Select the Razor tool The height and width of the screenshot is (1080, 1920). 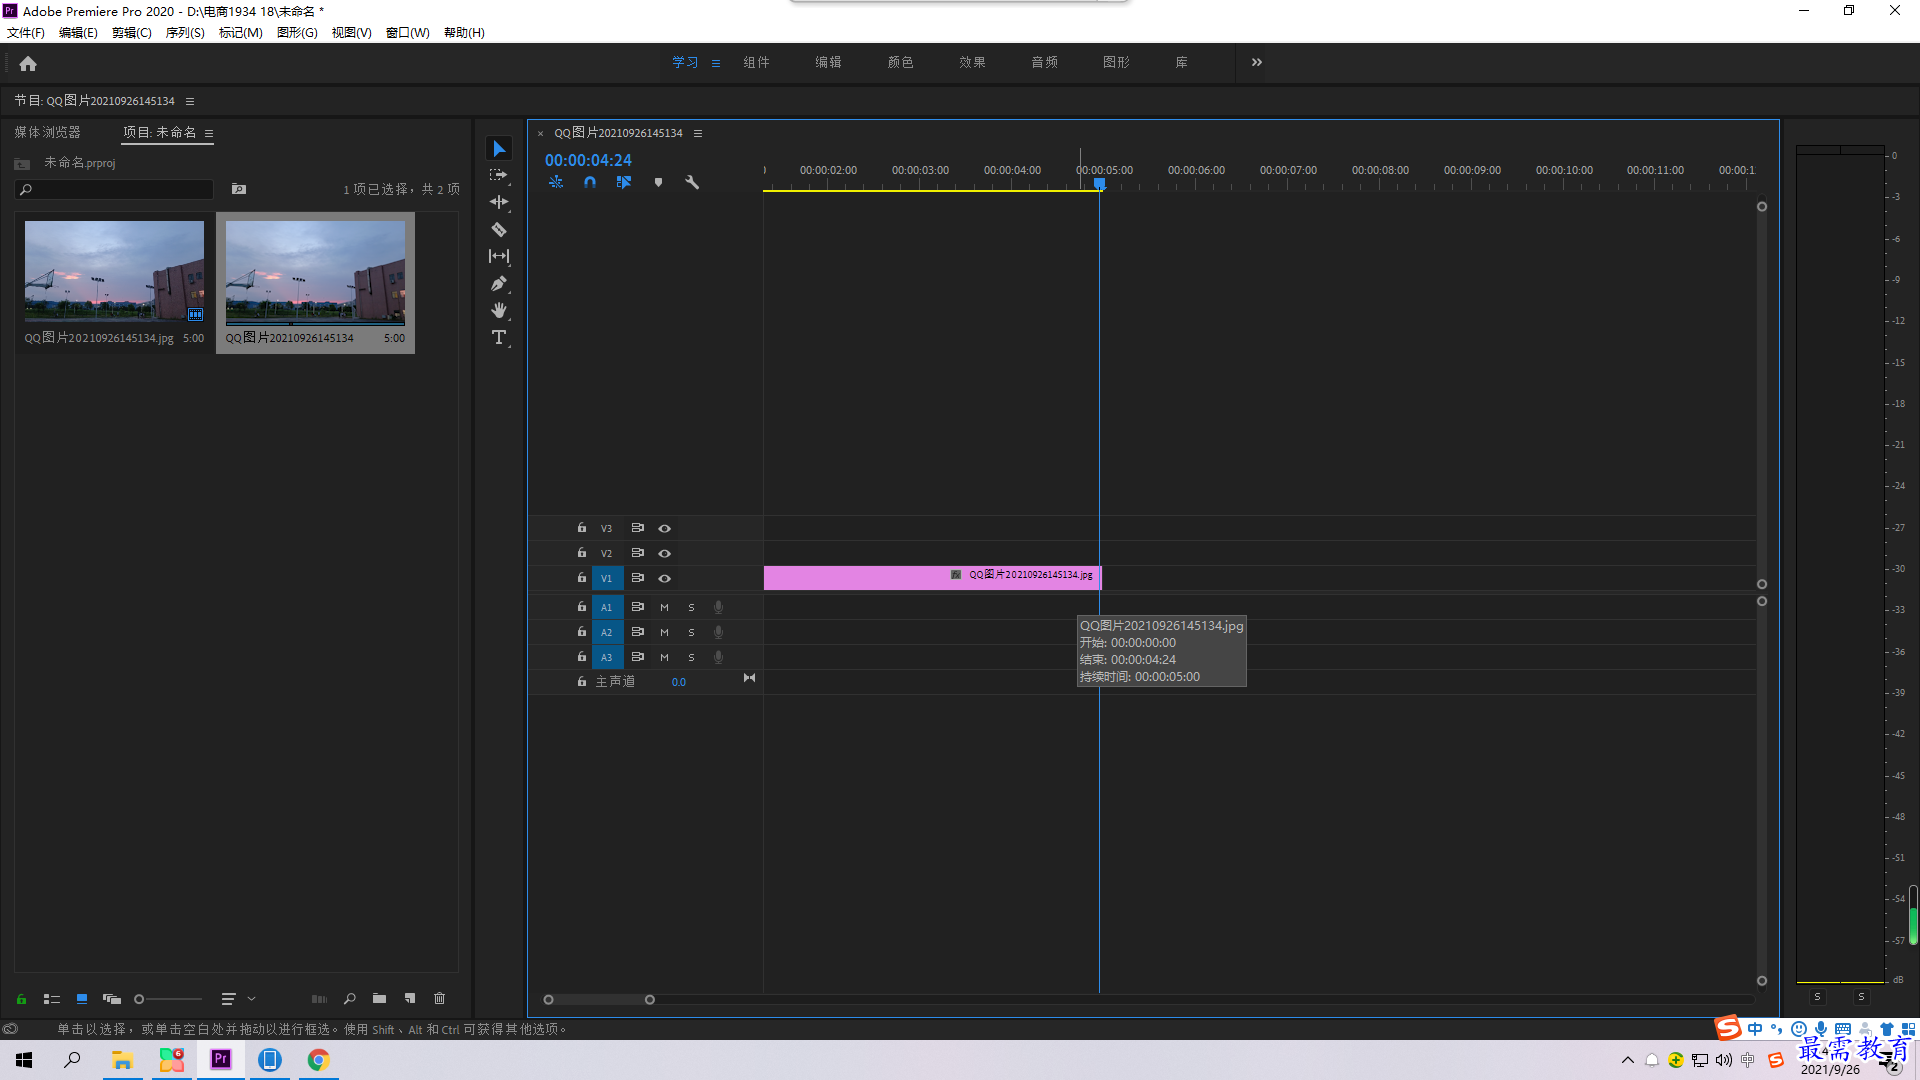tap(499, 229)
